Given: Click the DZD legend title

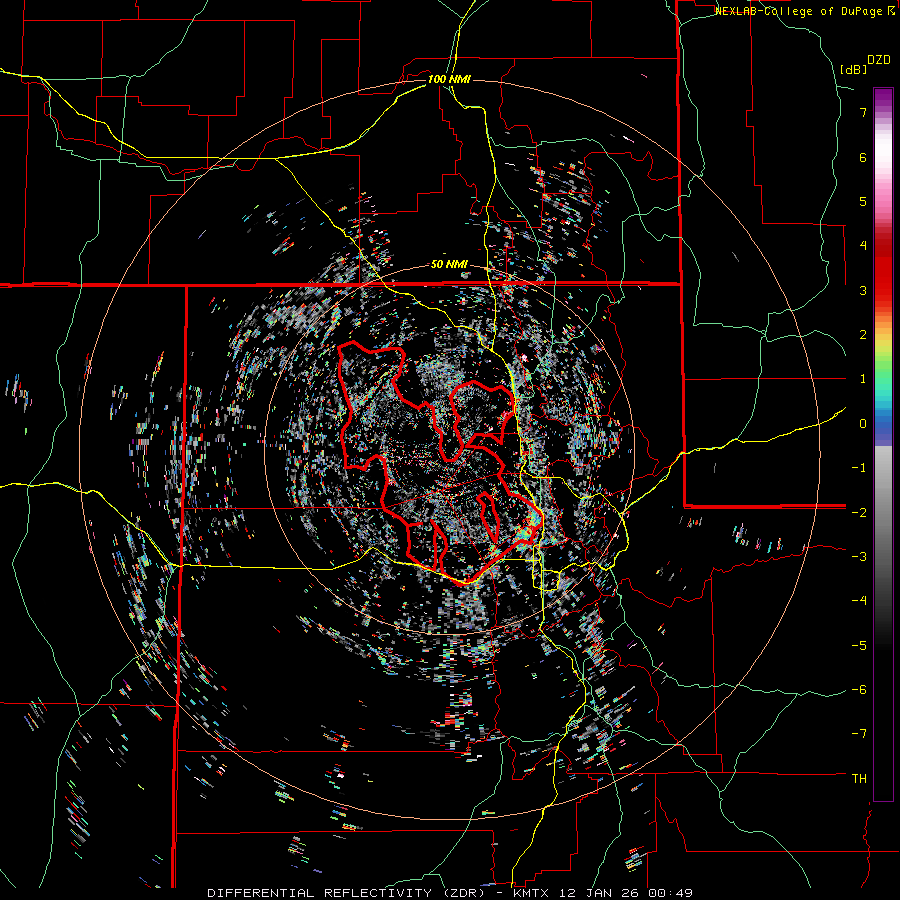Looking at the screenshot, I should click(x=878, y=60).
